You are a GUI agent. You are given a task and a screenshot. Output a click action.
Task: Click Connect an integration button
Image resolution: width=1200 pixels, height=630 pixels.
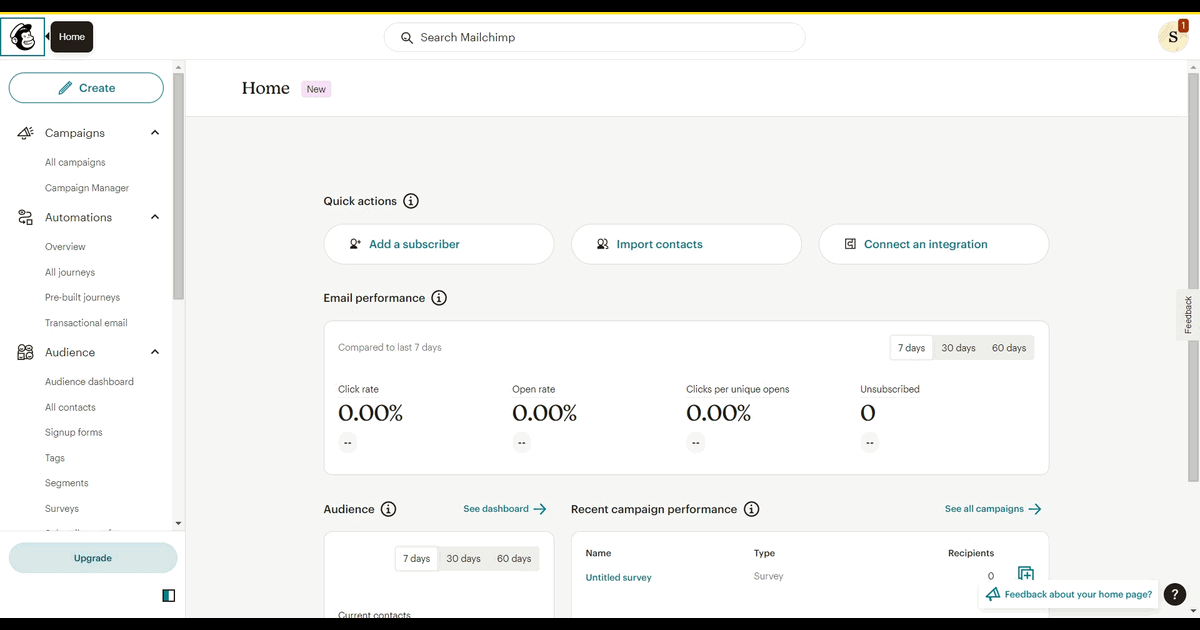(934, 244)
